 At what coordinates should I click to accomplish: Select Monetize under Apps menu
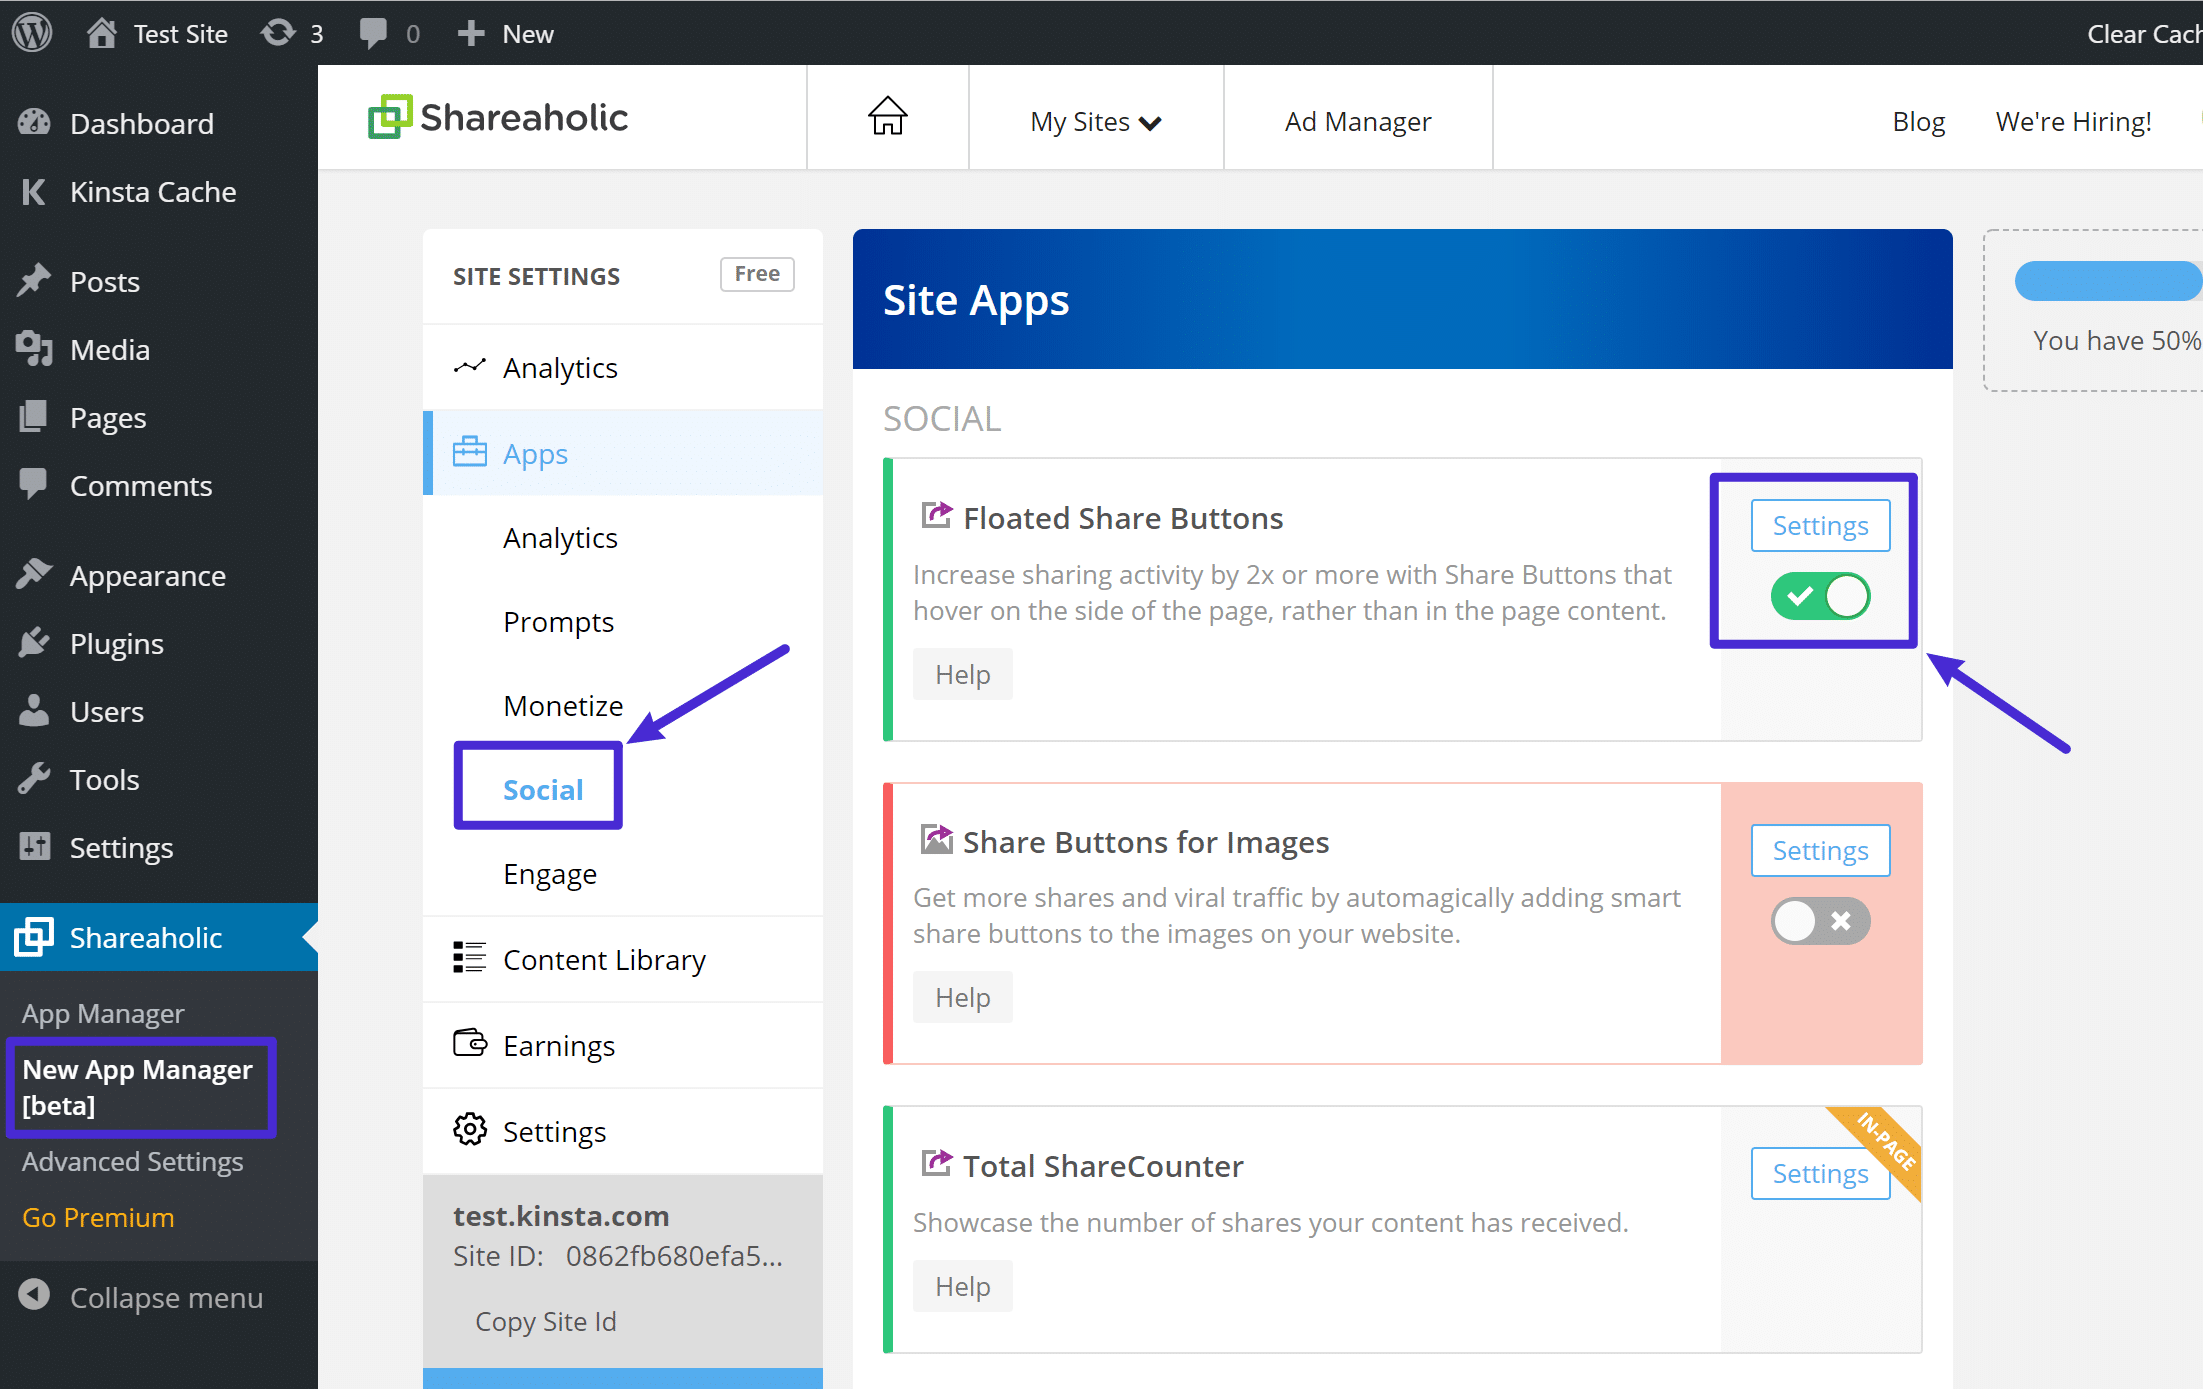pyautogui.click(x=562, y=706)
